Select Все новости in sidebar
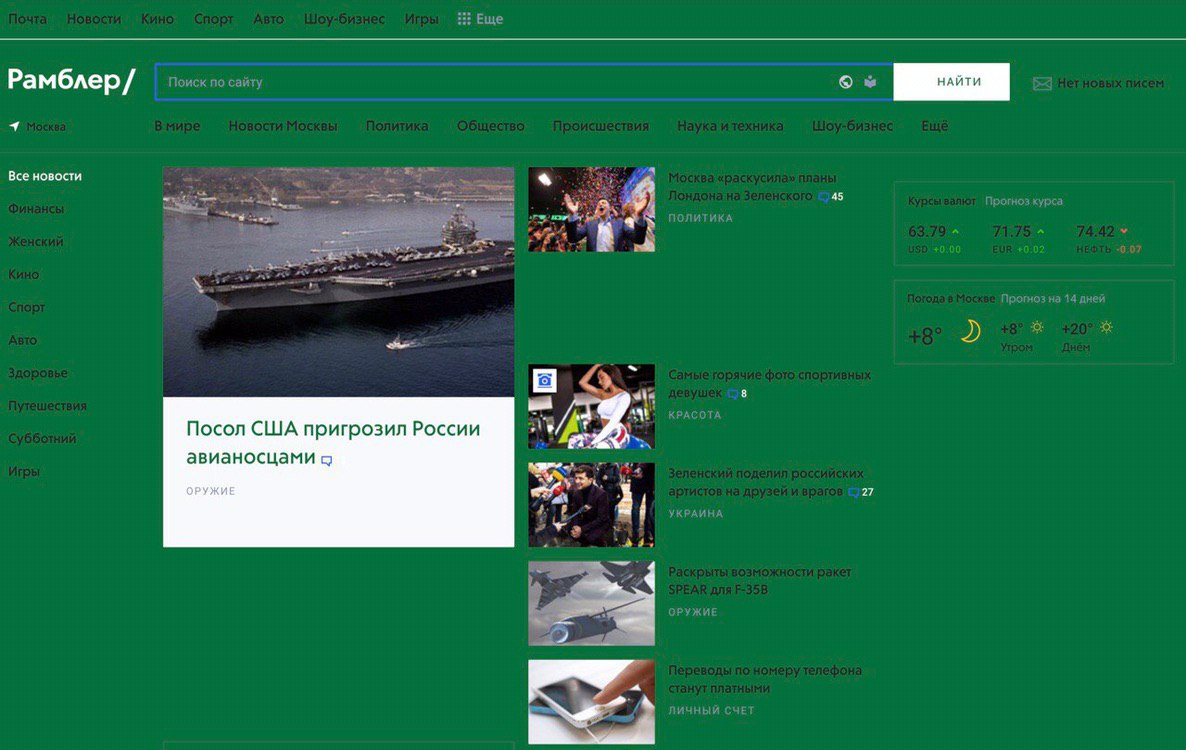The image size is (1186, 750). click(45, 176)
